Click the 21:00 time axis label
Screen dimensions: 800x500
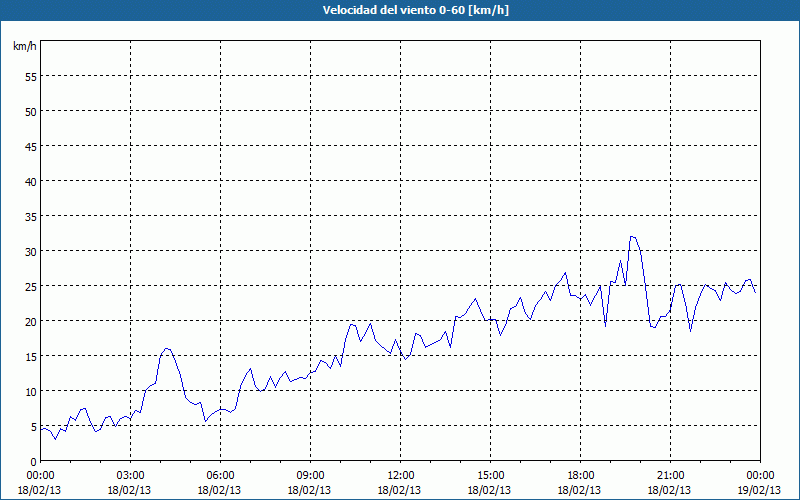point(670,476)
